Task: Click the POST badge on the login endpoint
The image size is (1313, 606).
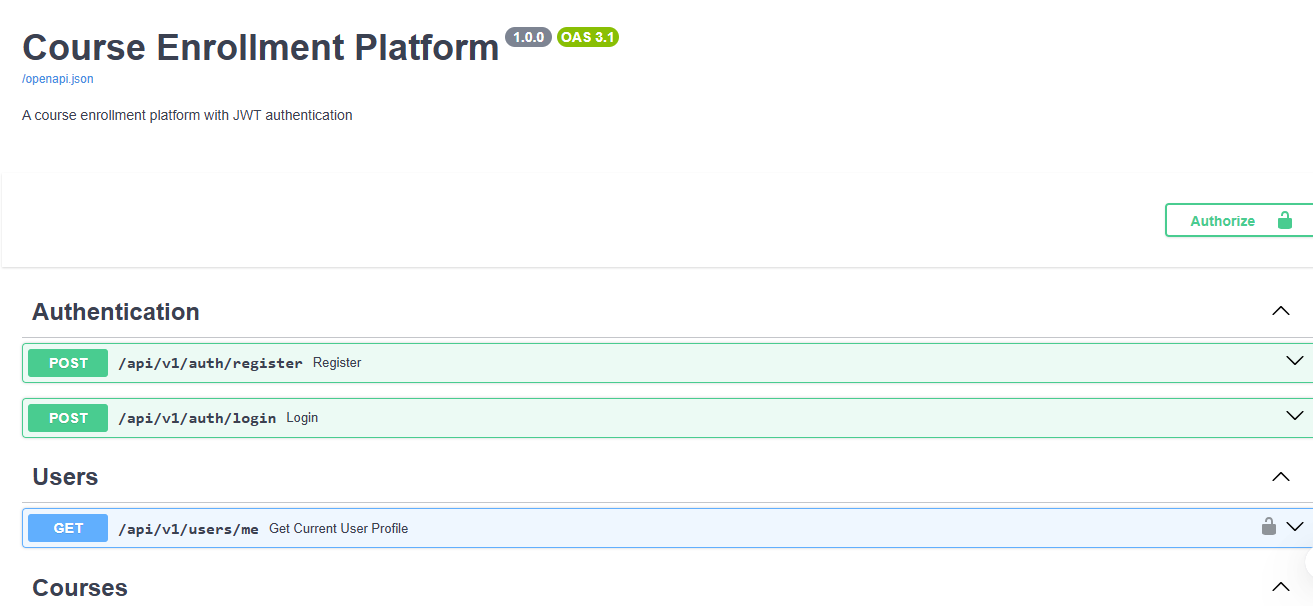Action: tap(67, 417)
